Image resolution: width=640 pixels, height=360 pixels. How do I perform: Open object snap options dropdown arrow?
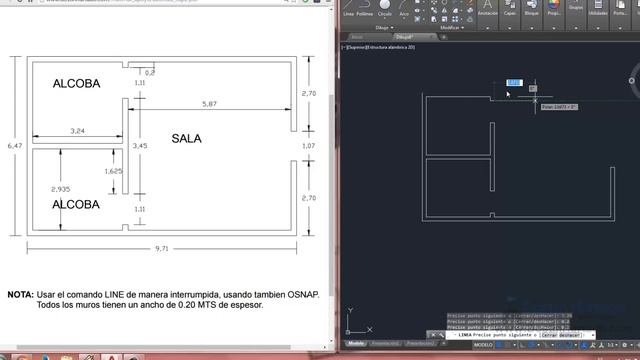click(x=576, y=345)
